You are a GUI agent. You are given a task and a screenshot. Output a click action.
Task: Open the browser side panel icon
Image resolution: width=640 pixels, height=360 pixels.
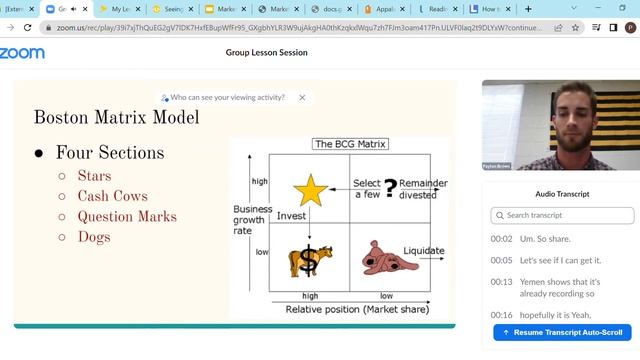pos(613,28)
